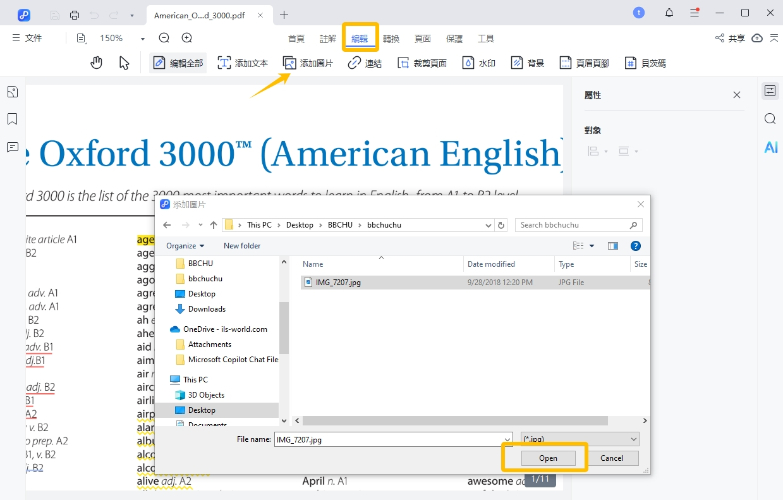
Task: Select the arrow Select tool
Action: (124, 63)
